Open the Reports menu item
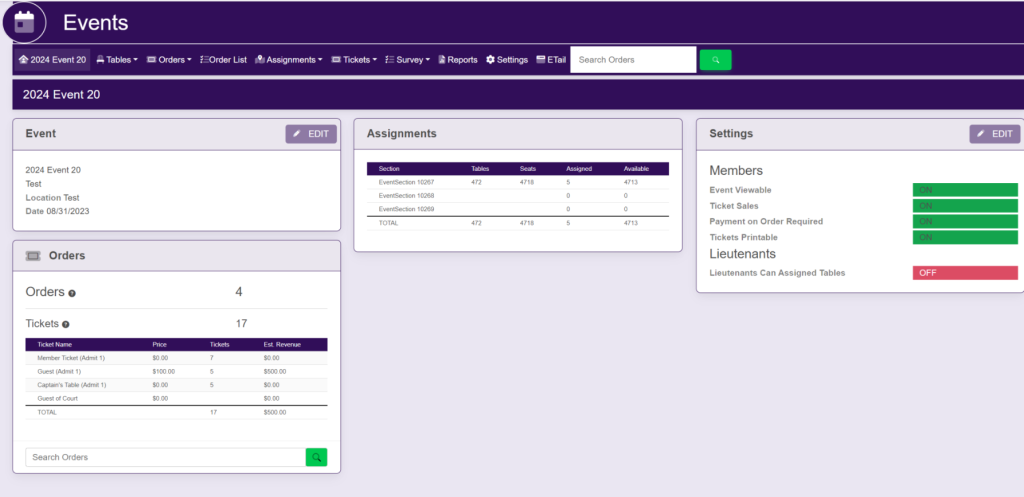Screen dimensions: 1024x497 click(x=457, y=60)
